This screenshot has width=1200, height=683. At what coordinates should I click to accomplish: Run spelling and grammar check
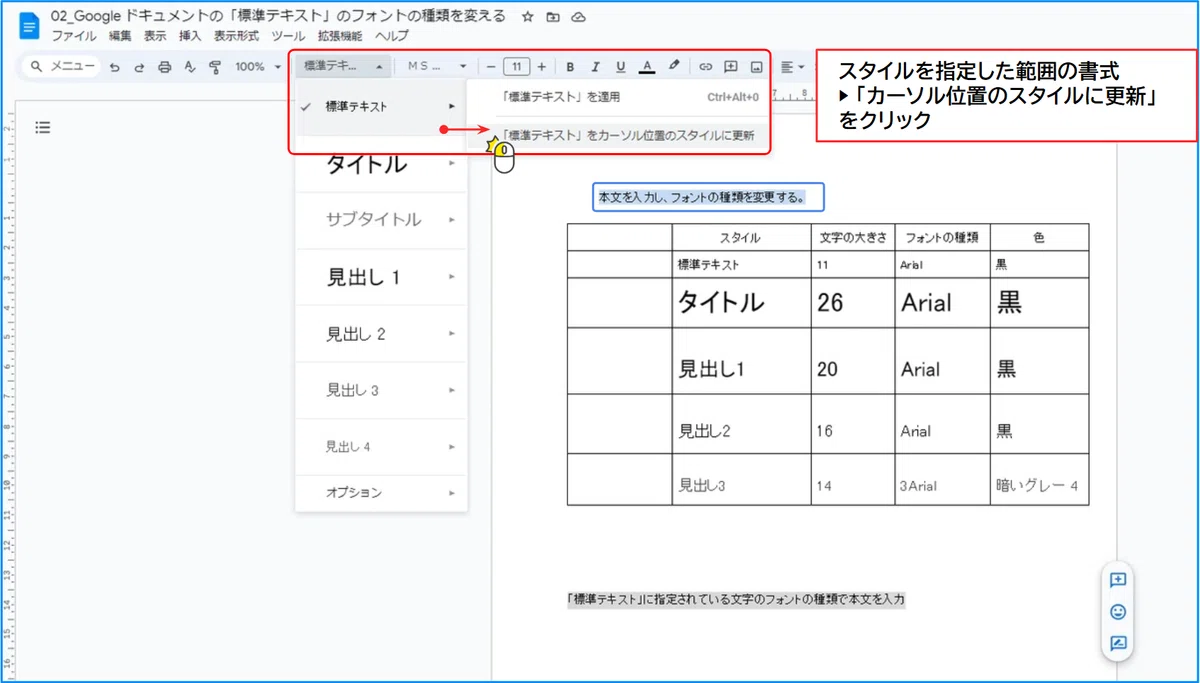point(190,67)
